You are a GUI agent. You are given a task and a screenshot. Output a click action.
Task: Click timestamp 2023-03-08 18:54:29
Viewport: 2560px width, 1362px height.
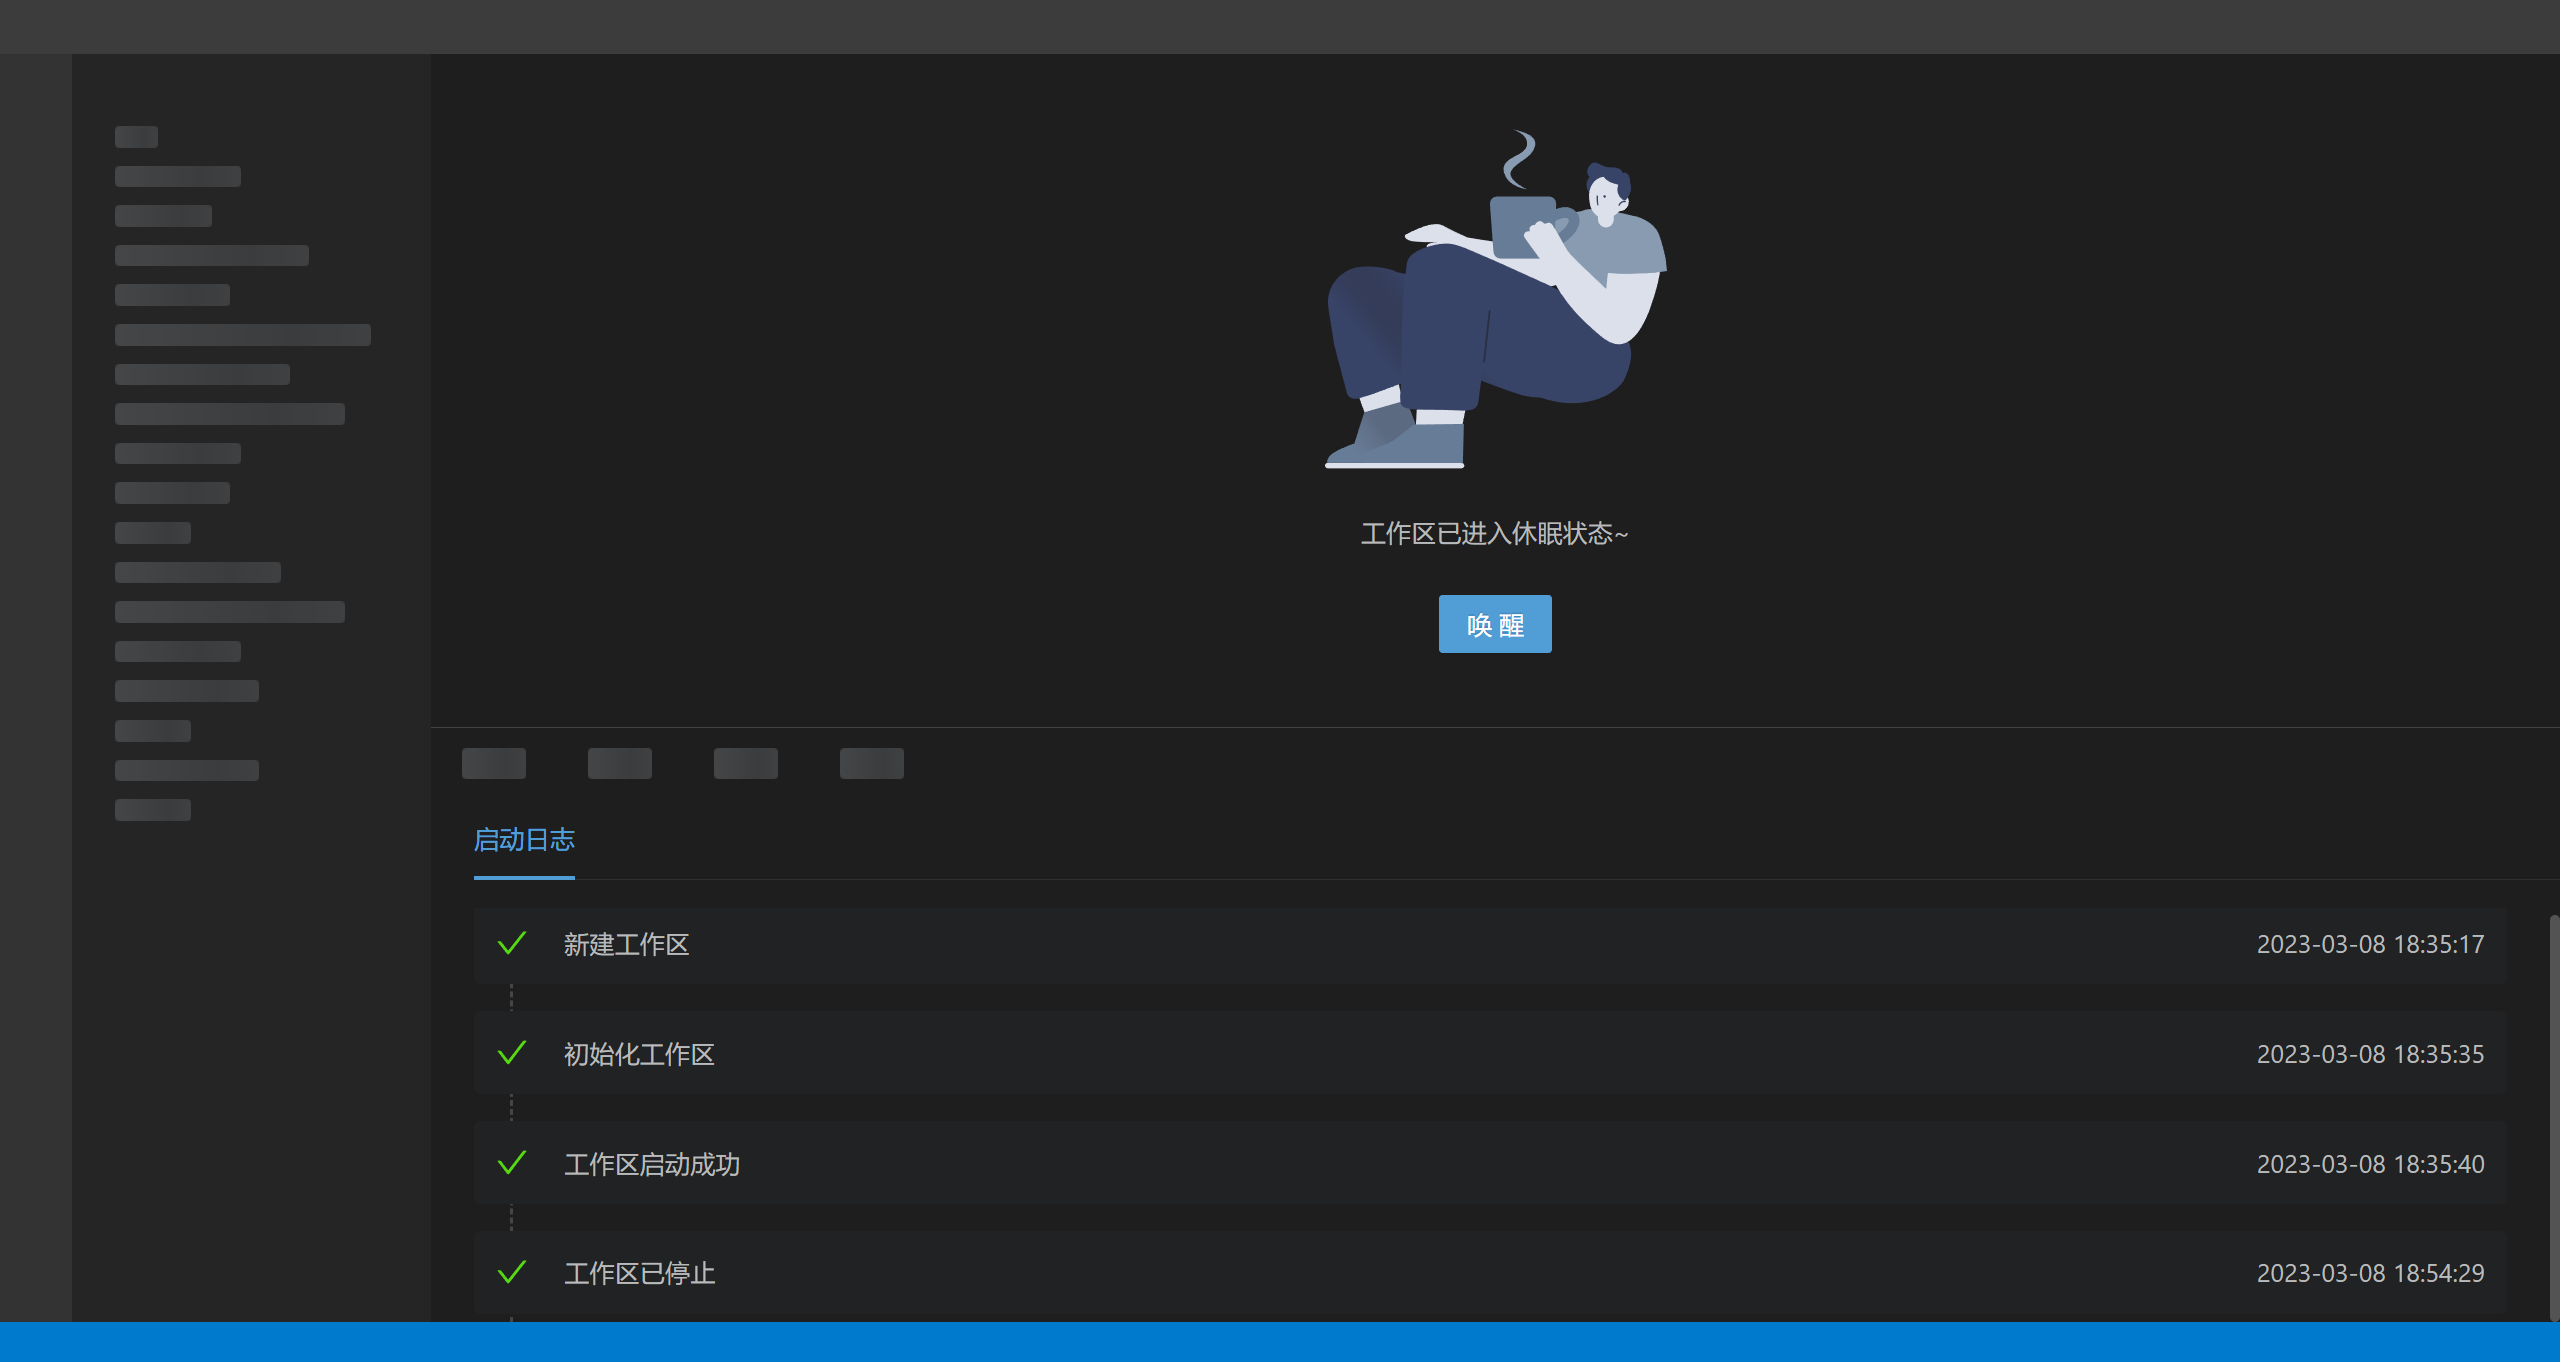[x=2369, y=1274]
